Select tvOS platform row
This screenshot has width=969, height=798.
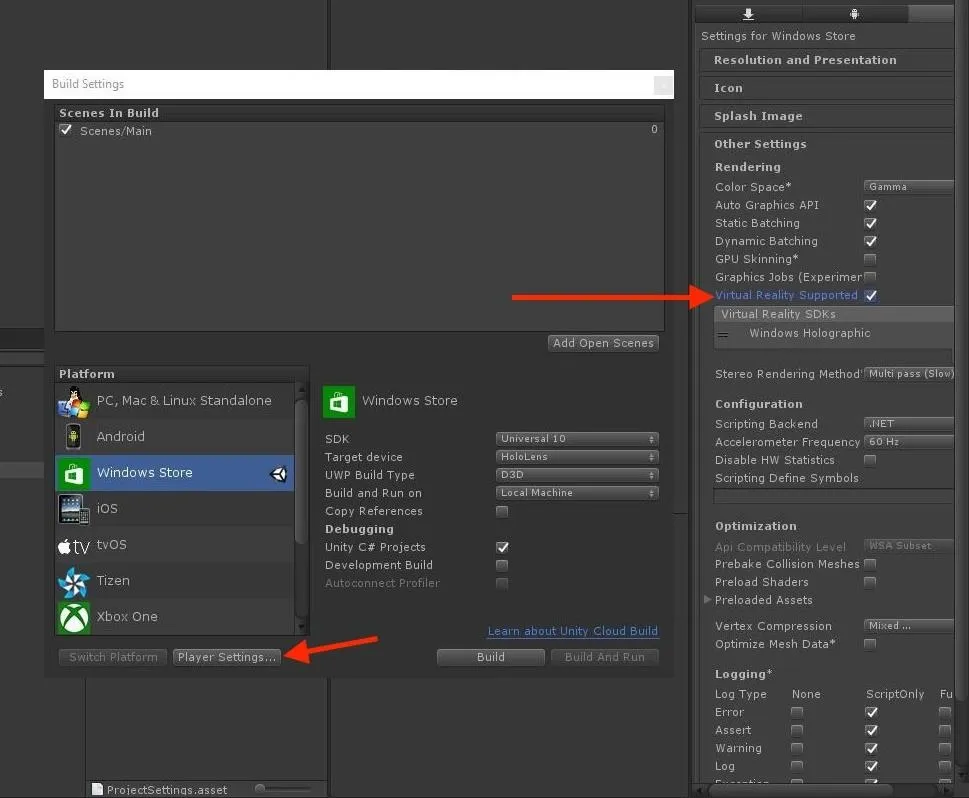pos(174,545)
